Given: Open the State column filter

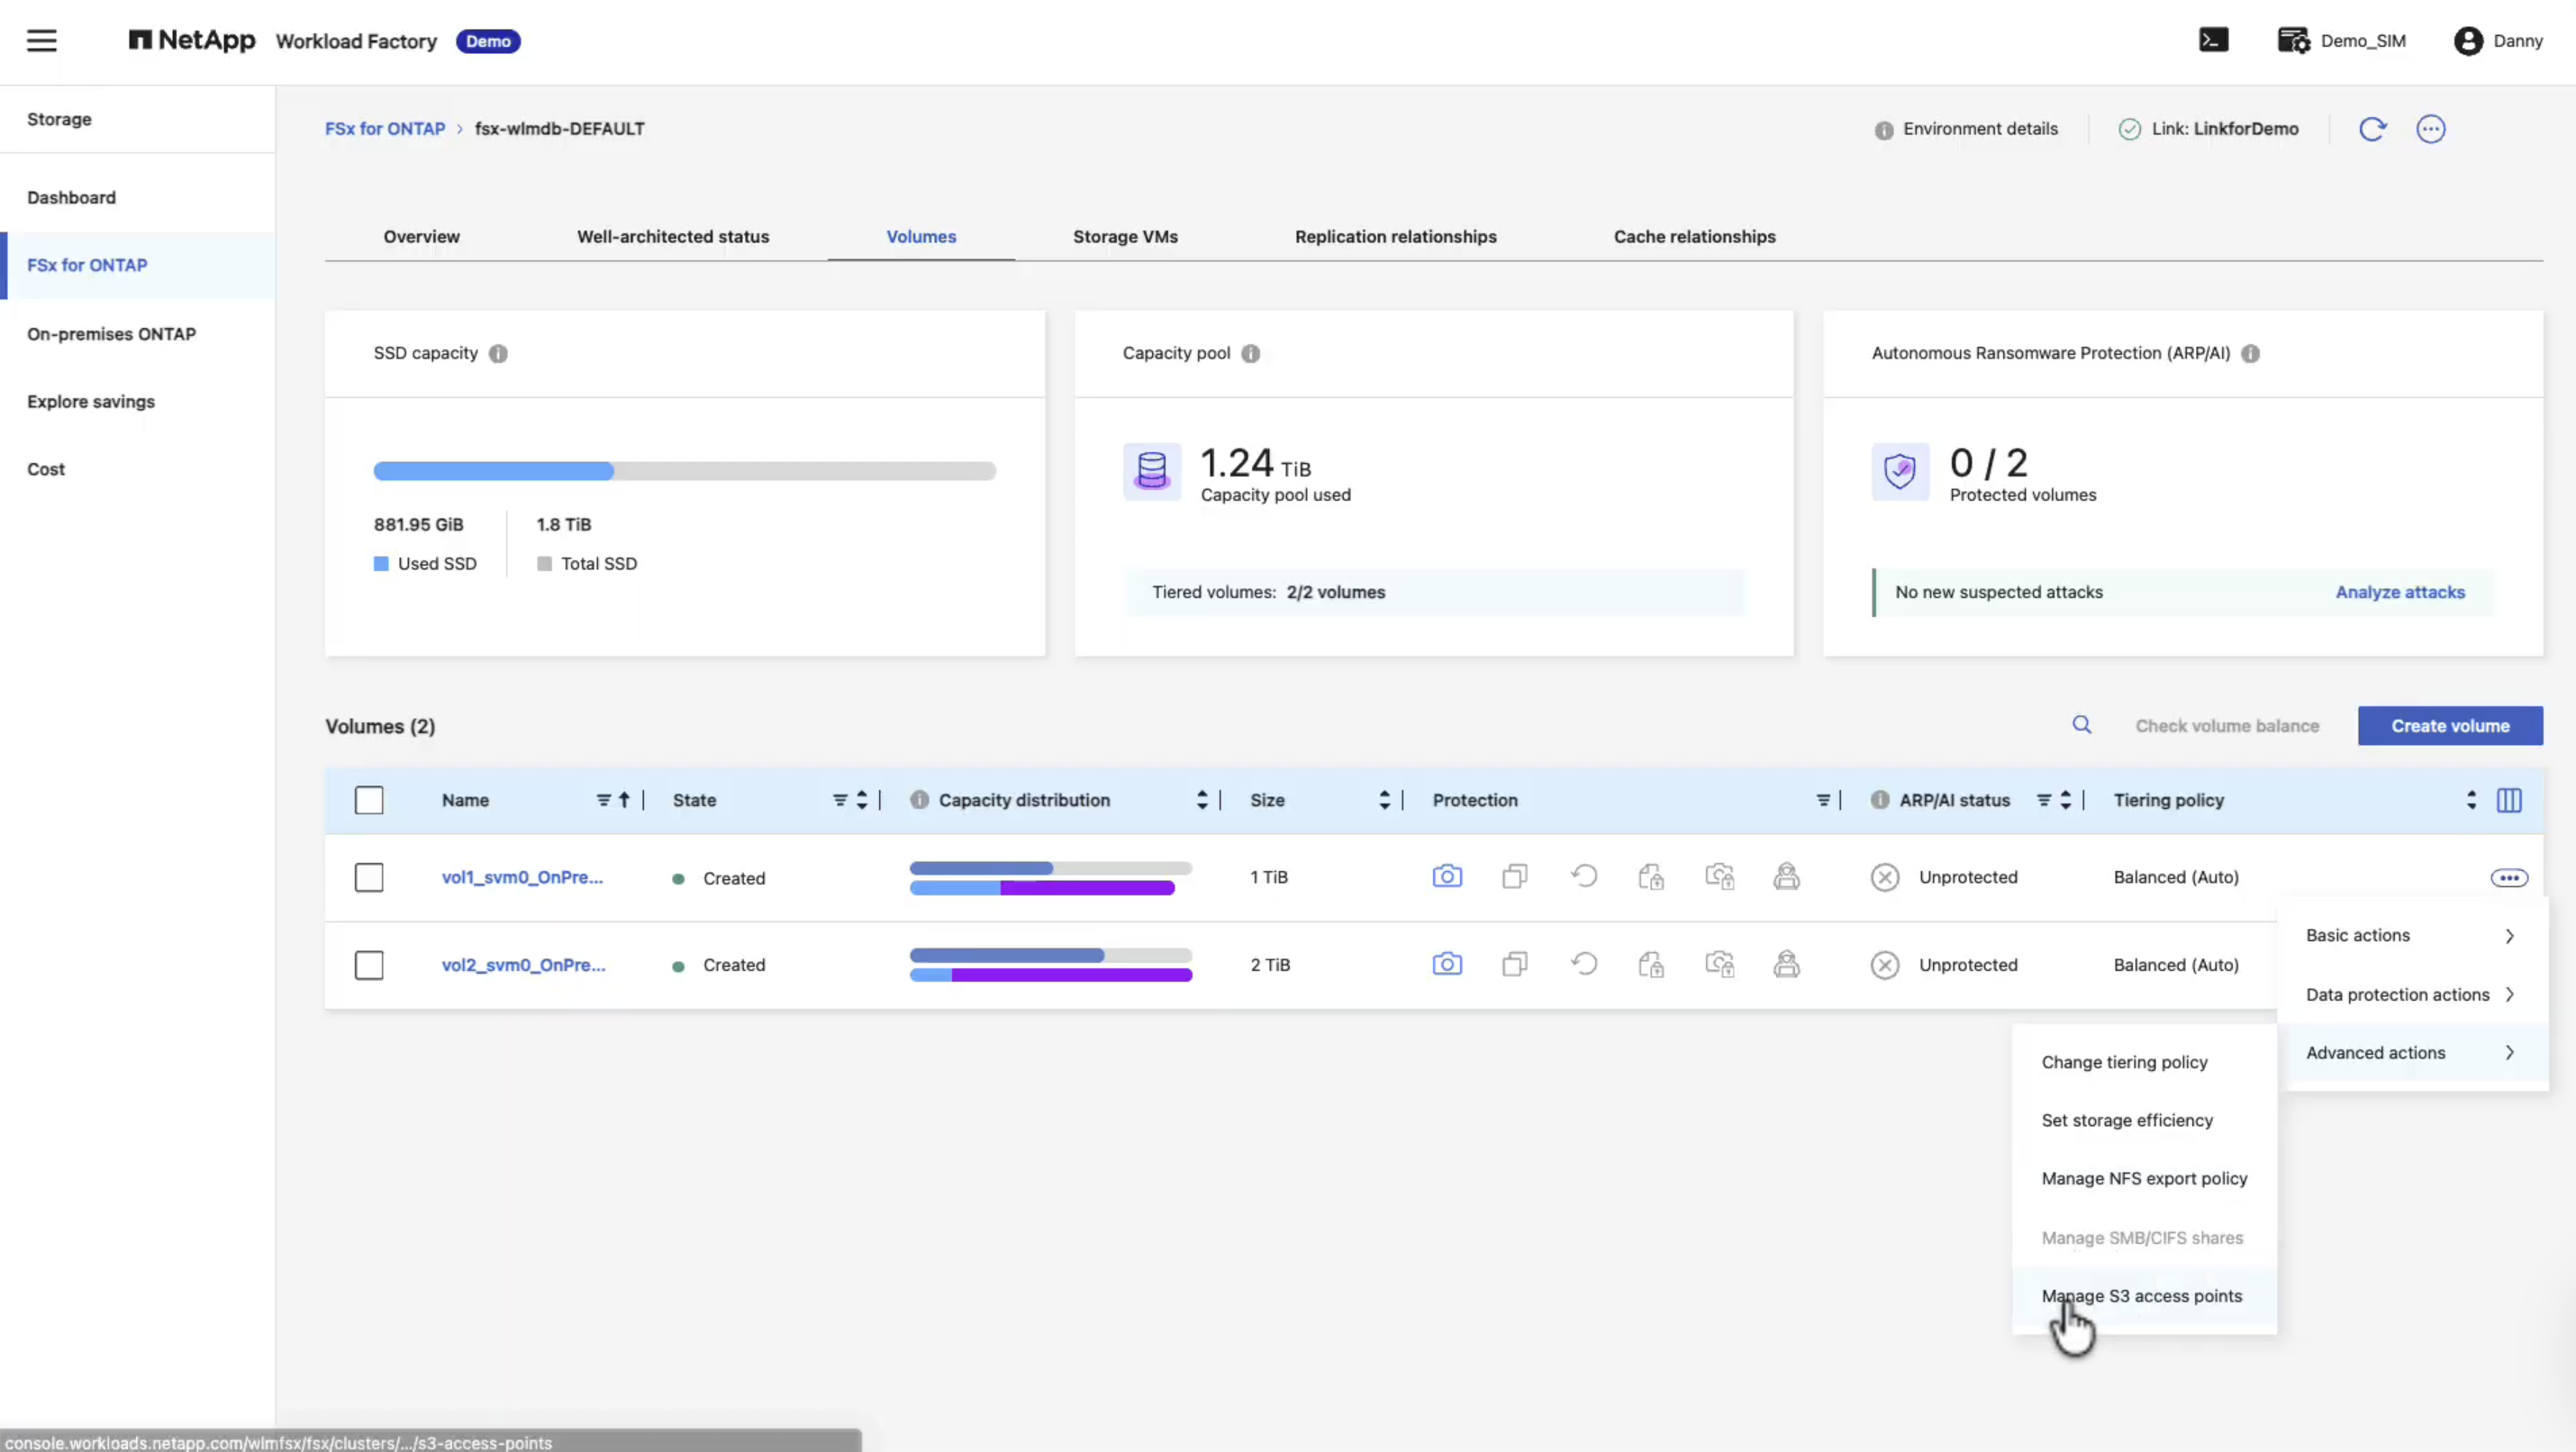Looking at the screenshot, I should point(839,800).
